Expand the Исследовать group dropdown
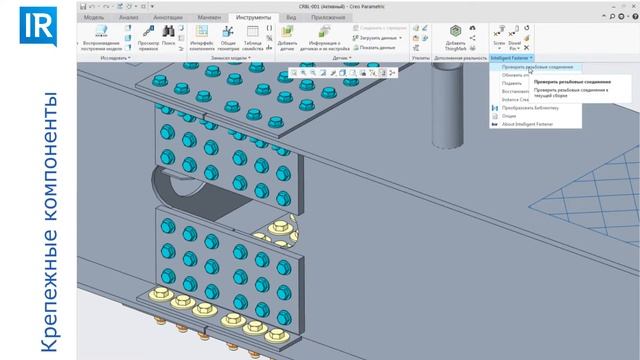640x360 pixels. tap(116, 58)
